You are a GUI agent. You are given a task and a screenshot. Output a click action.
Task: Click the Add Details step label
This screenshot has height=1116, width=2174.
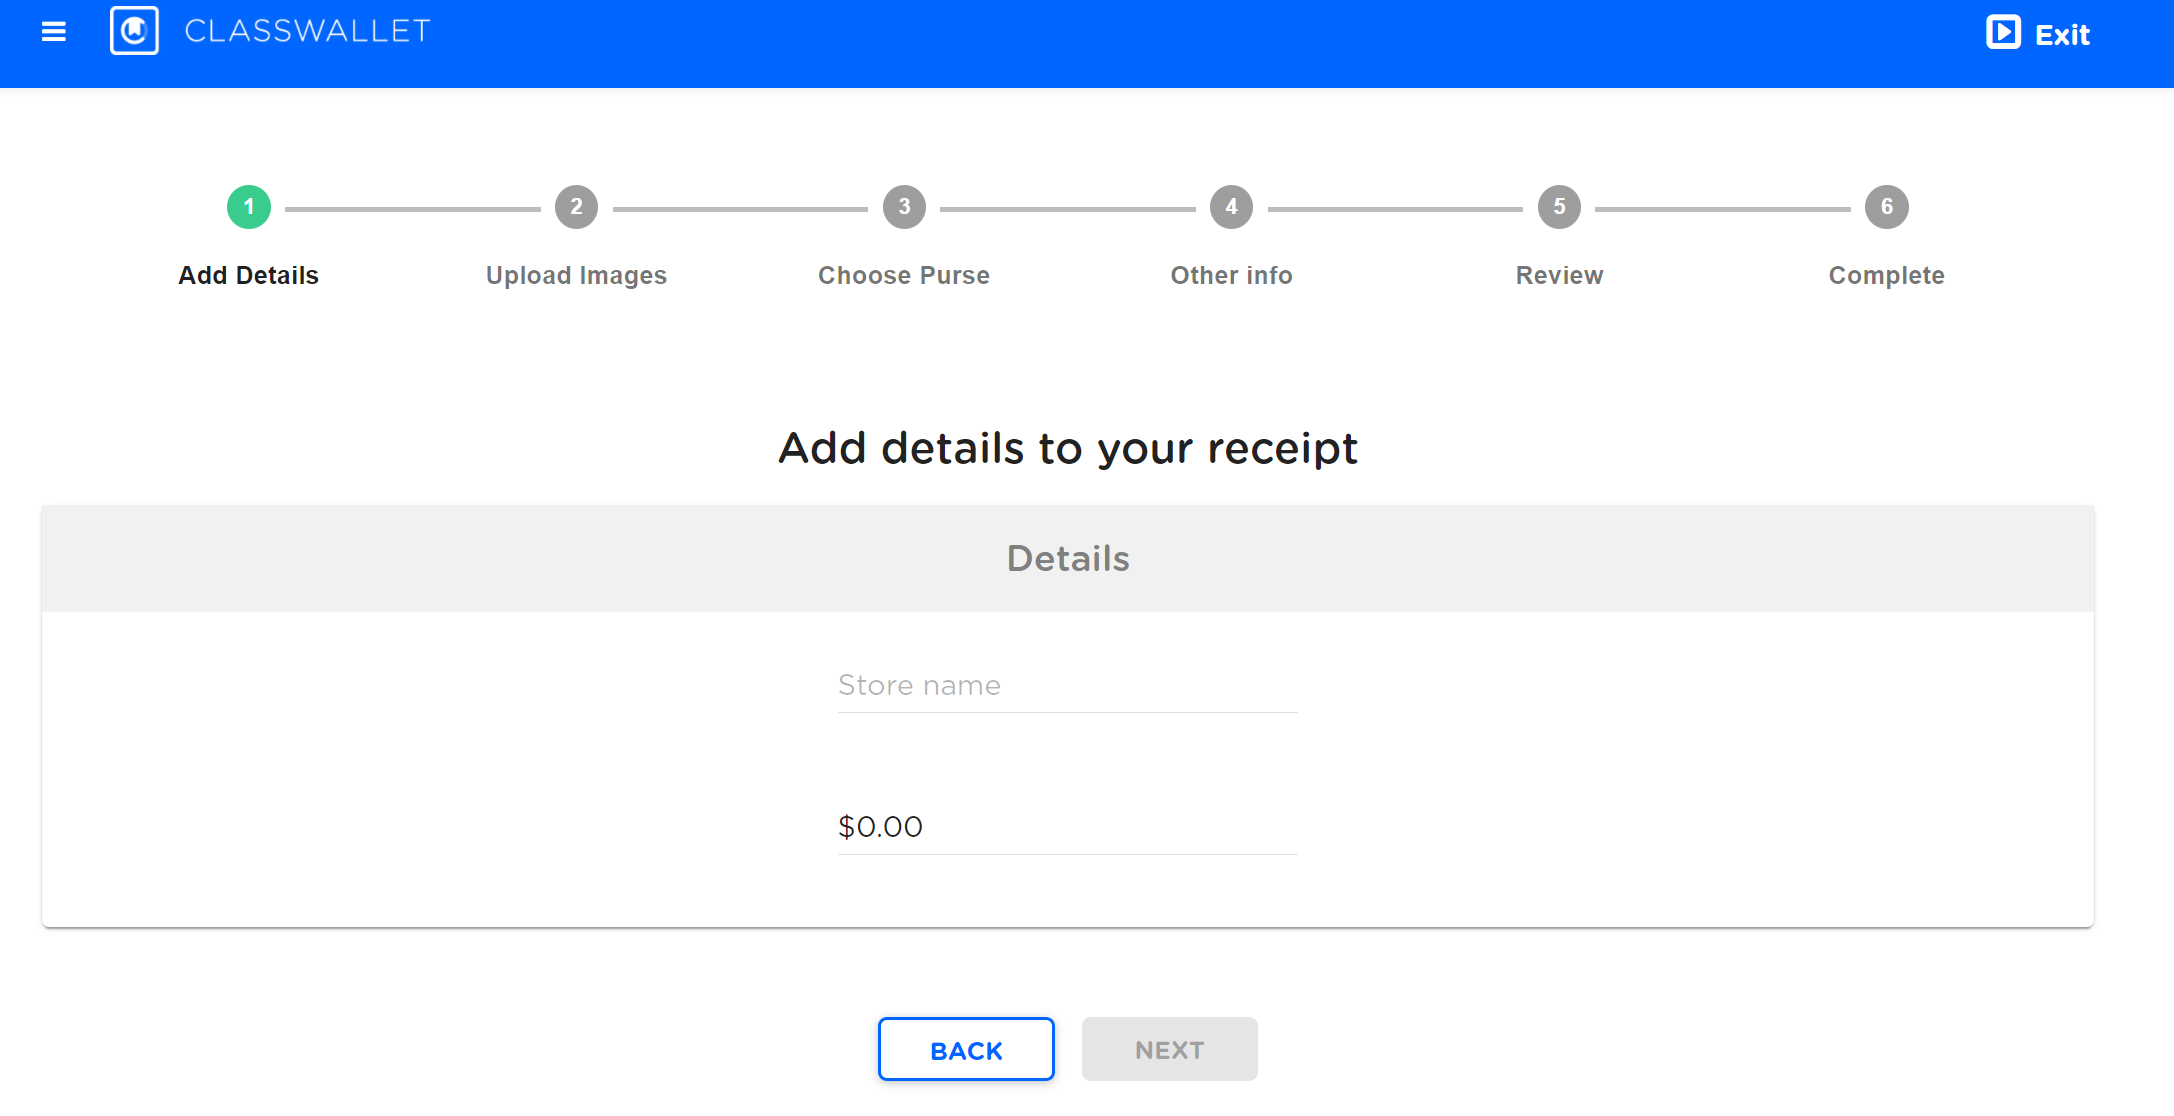(248, 275)
